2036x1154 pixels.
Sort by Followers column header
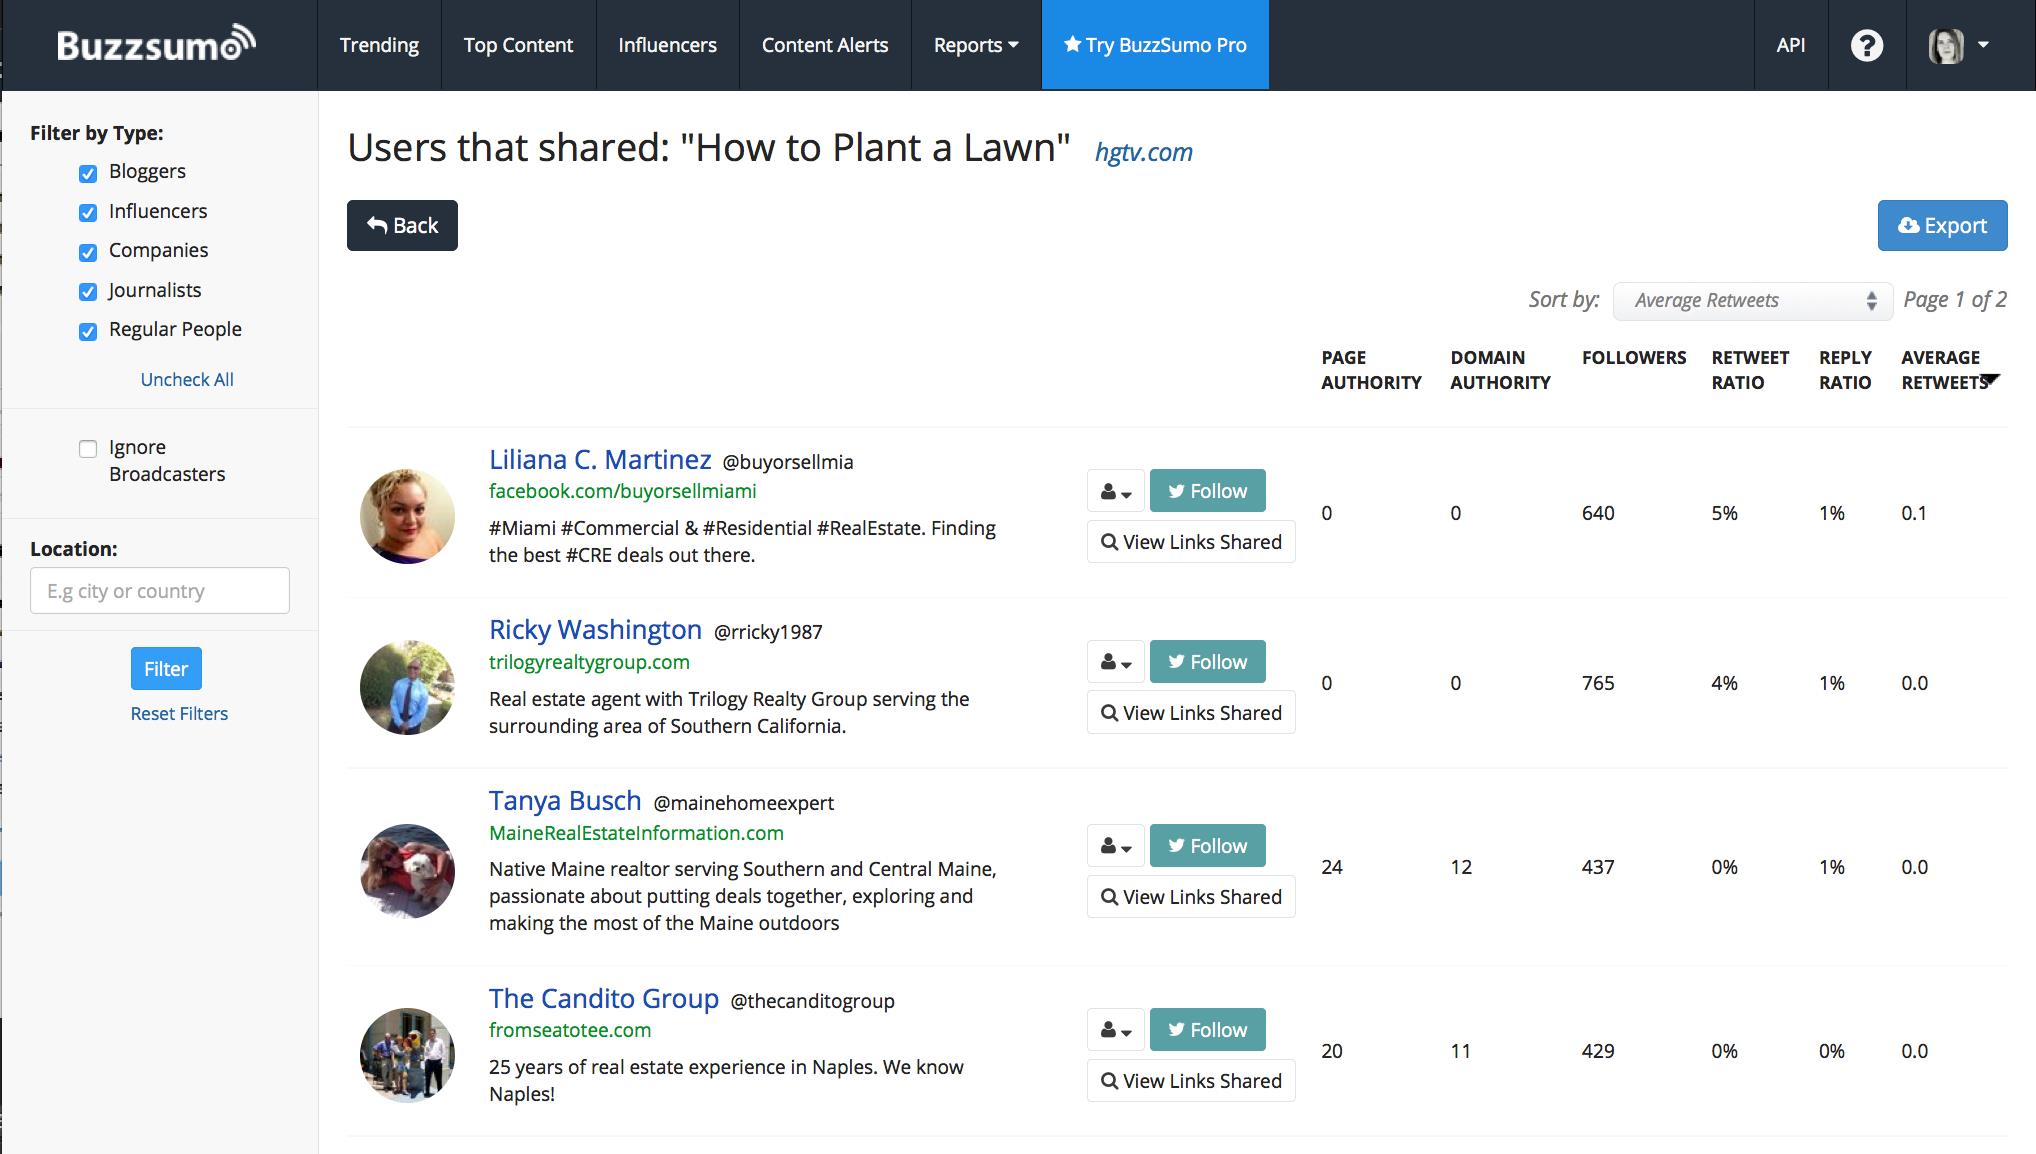pyautogui.click(x=1634, y=358)
